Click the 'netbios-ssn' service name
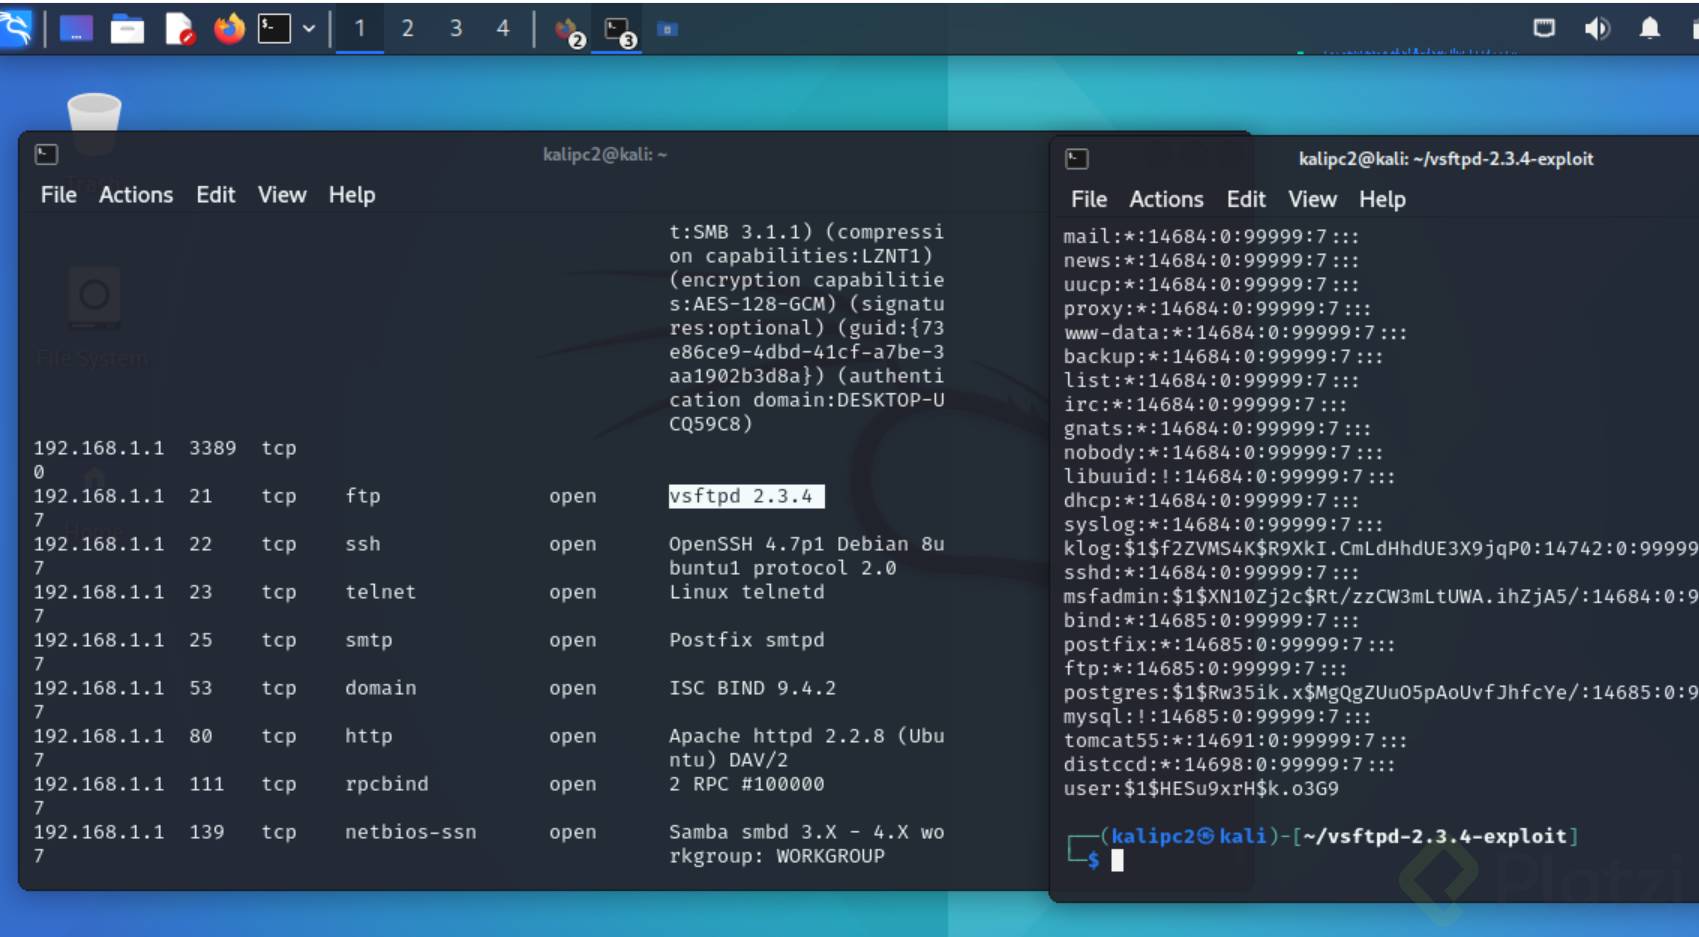The image size is (1699, 937). [411, 832]
